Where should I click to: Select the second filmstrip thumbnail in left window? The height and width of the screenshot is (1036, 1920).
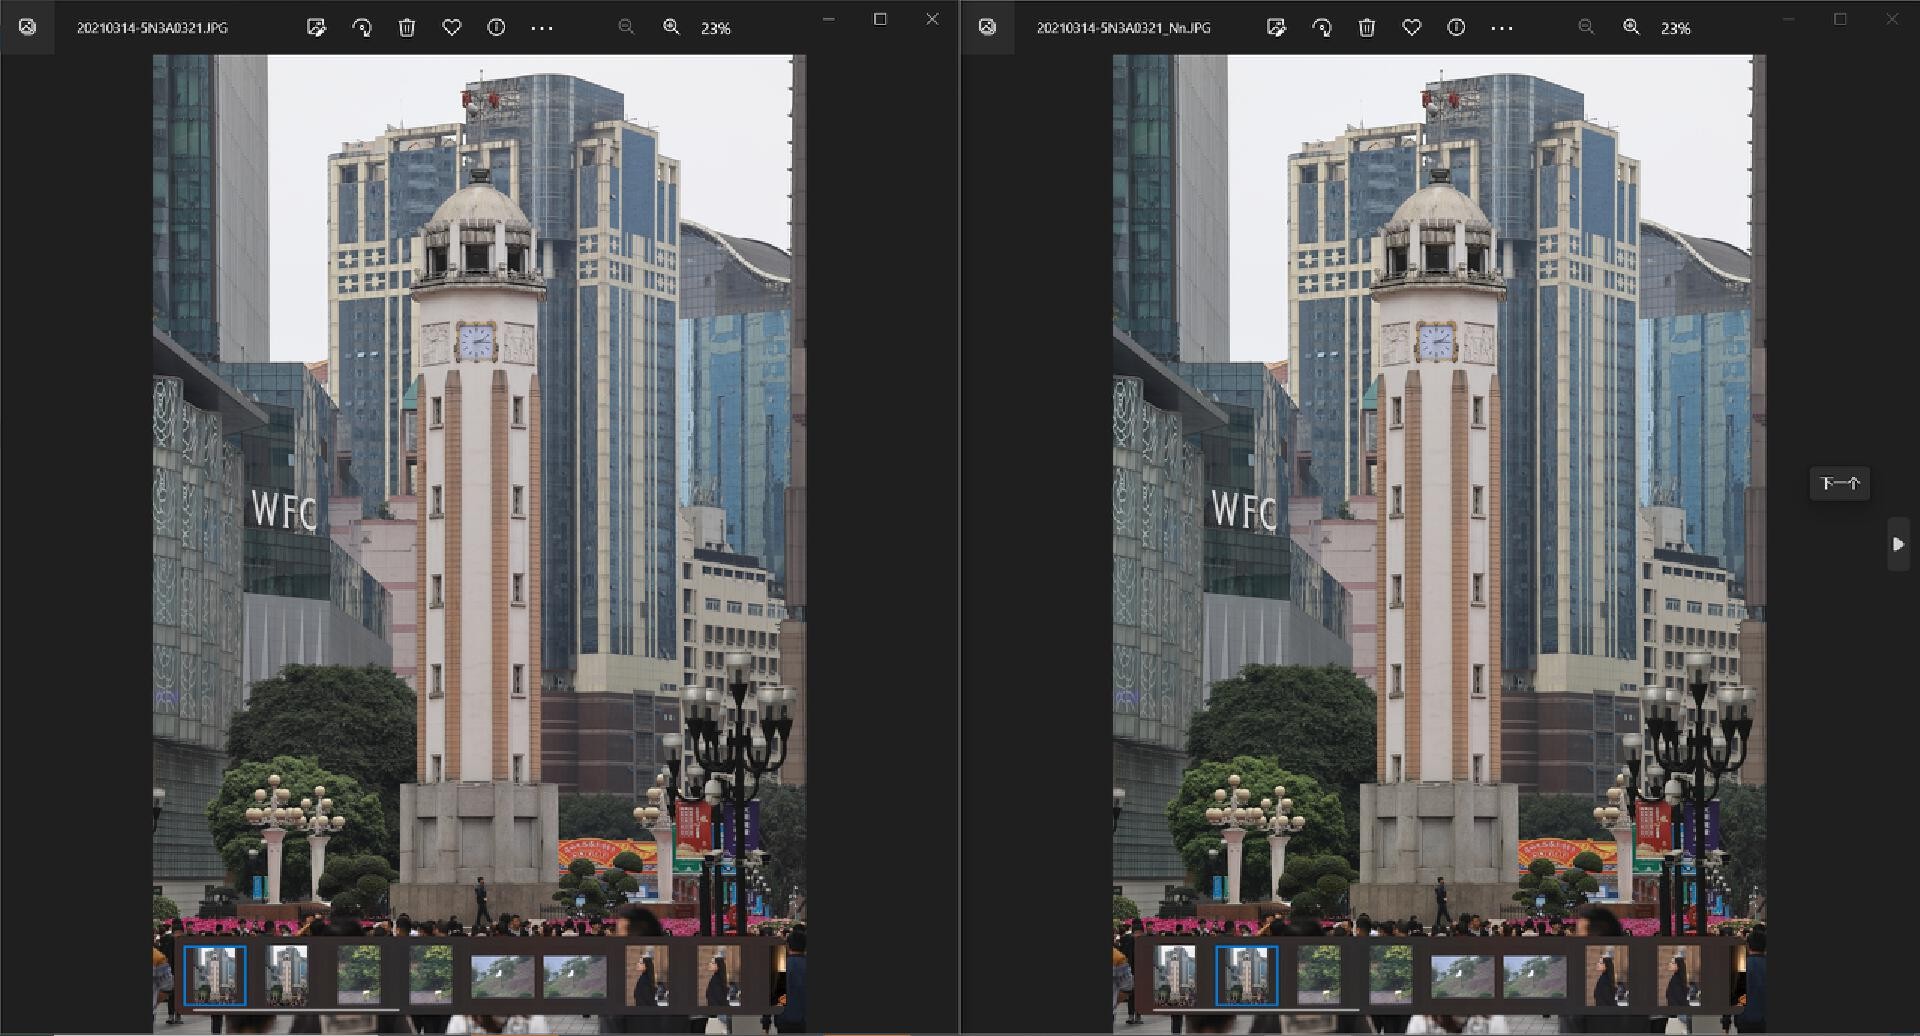287,975
